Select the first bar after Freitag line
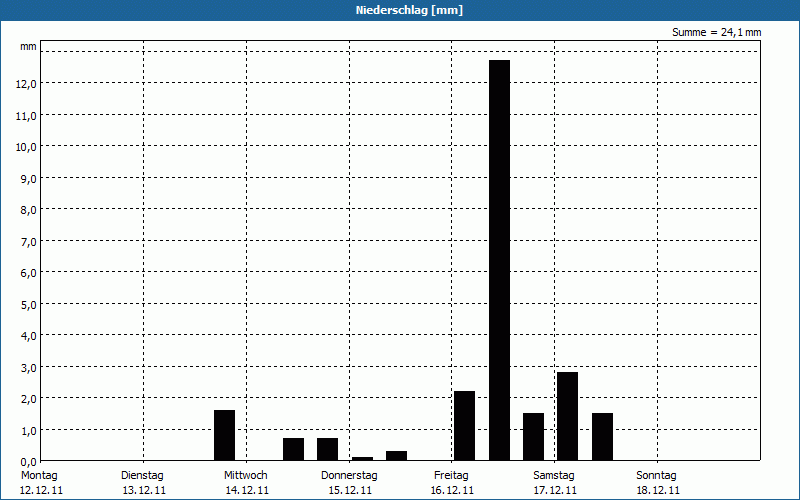This screenshot has width=800, height=500. 464,426
